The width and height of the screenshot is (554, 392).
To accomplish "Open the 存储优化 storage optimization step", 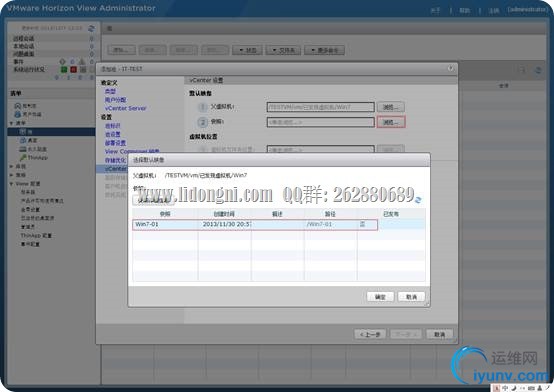I will pos(115,160).
